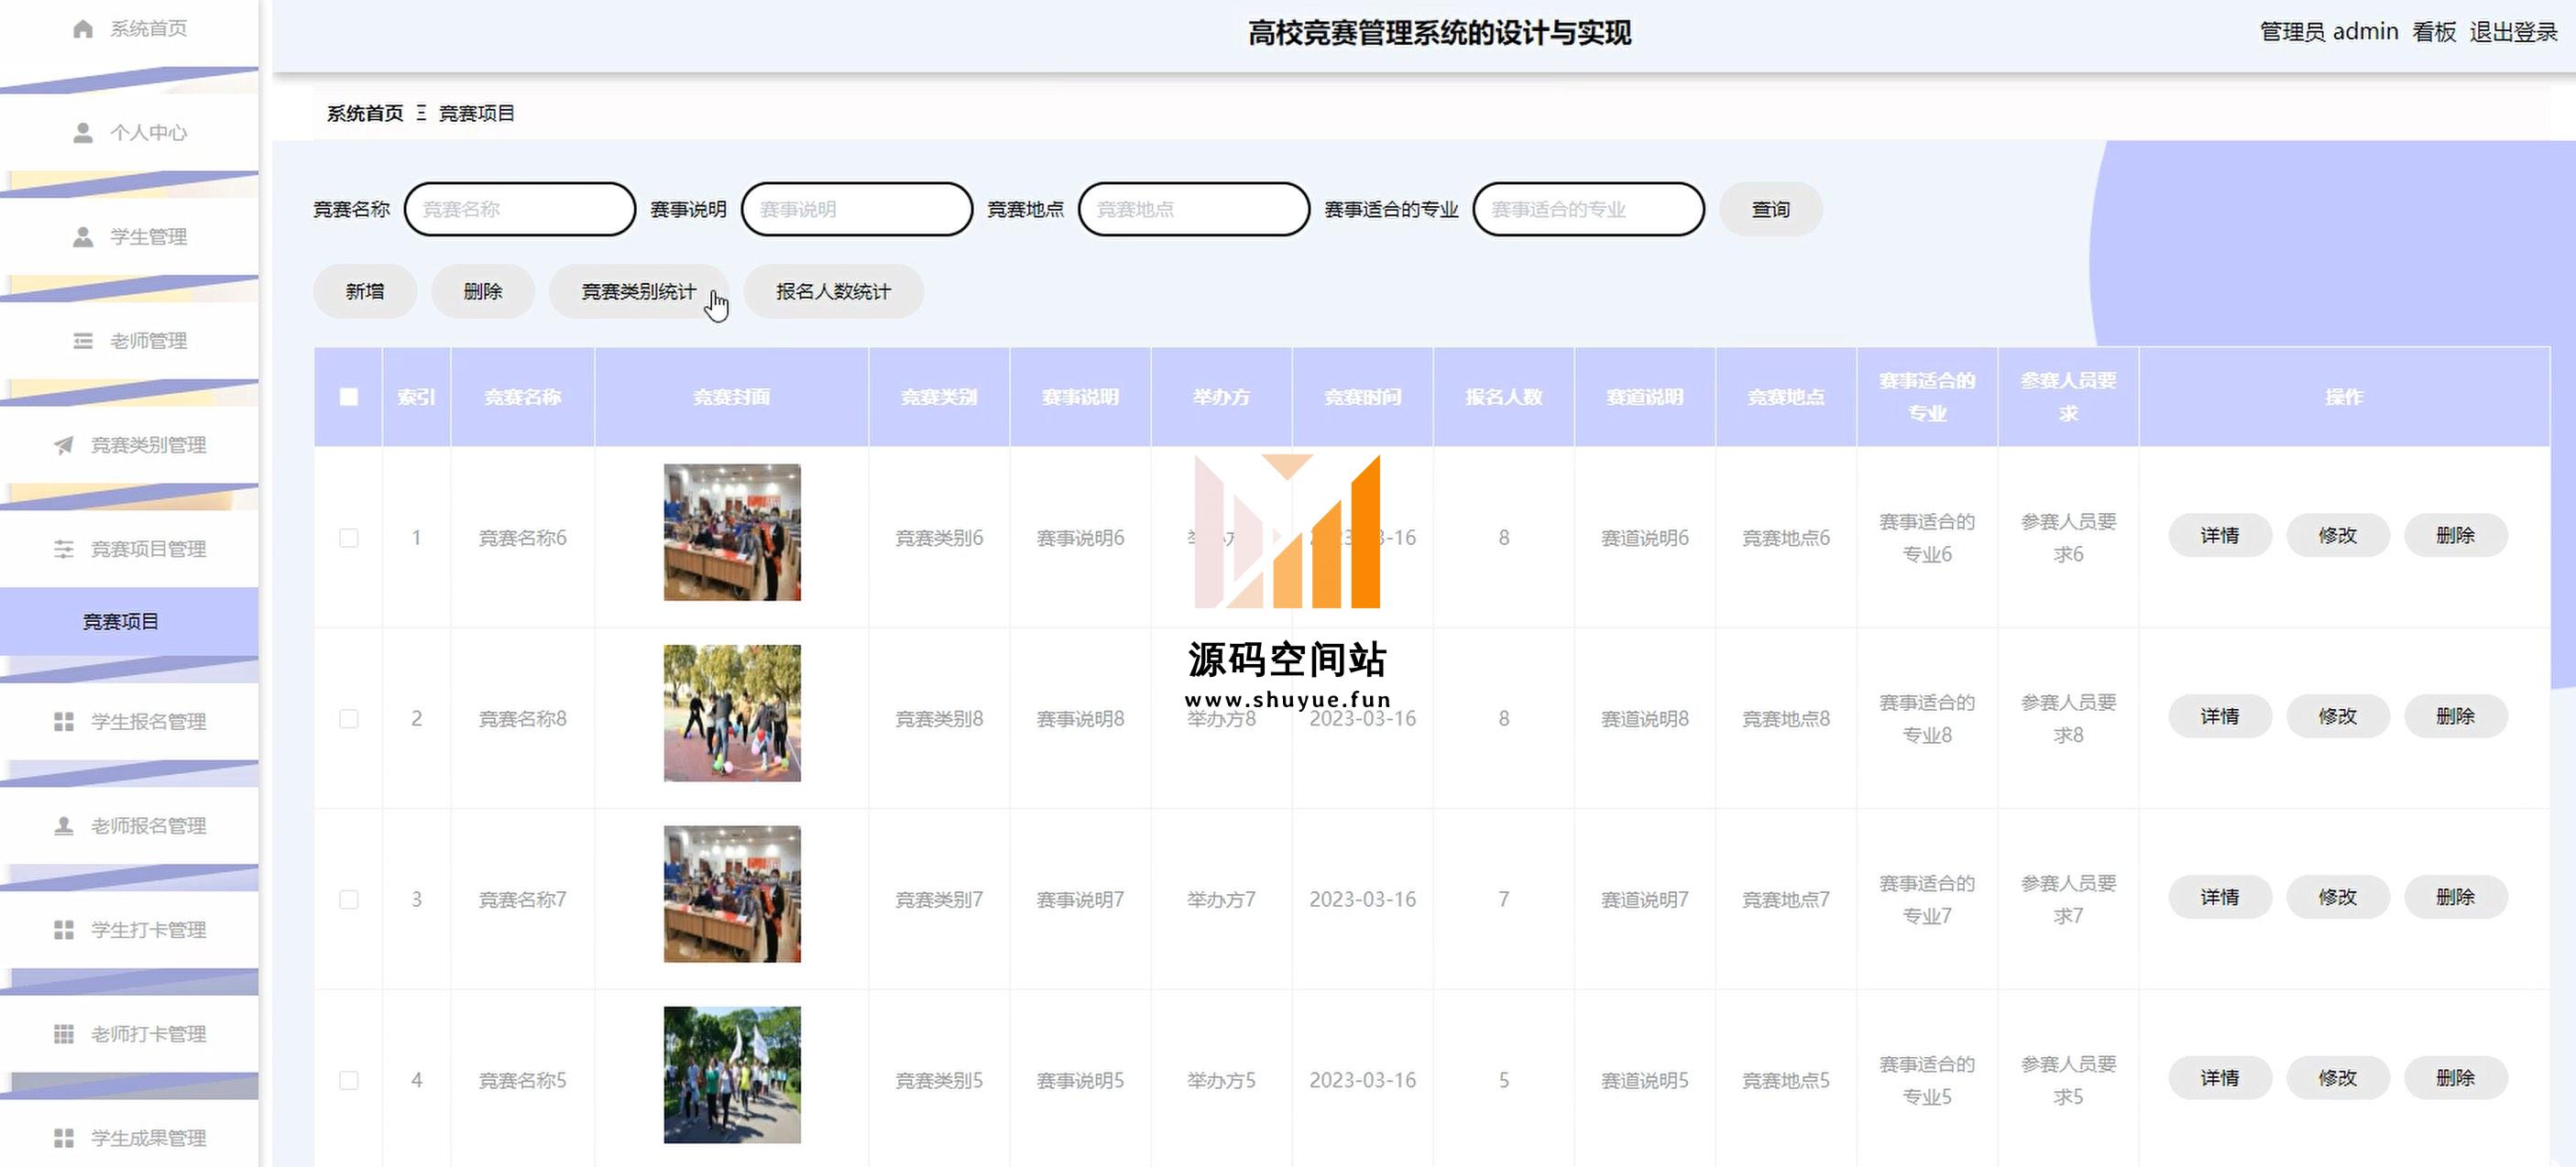Click the 查询 search button

click(1770, 209)
